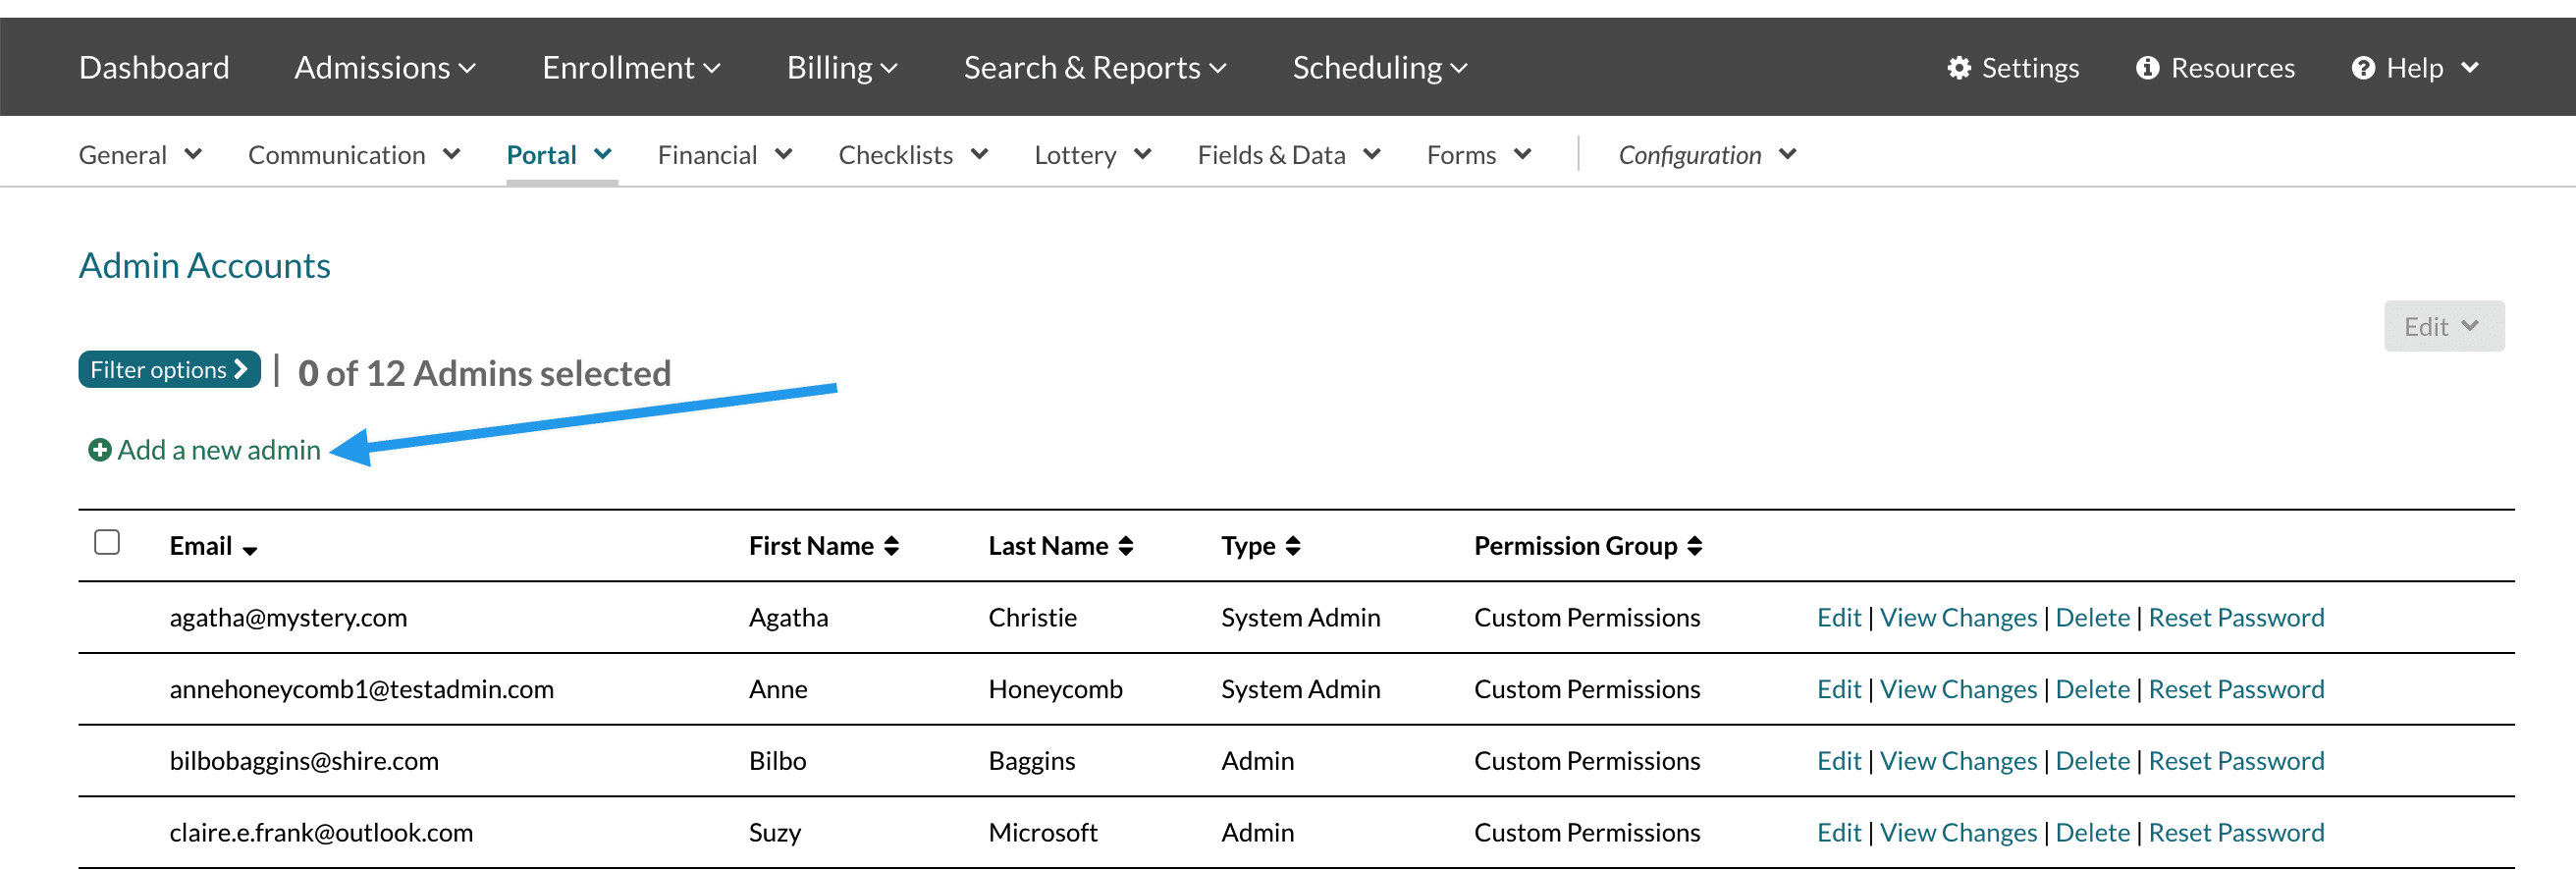Sort by Type column arrows
Screen dimensions: 2576x870
tap(1292, 546)
